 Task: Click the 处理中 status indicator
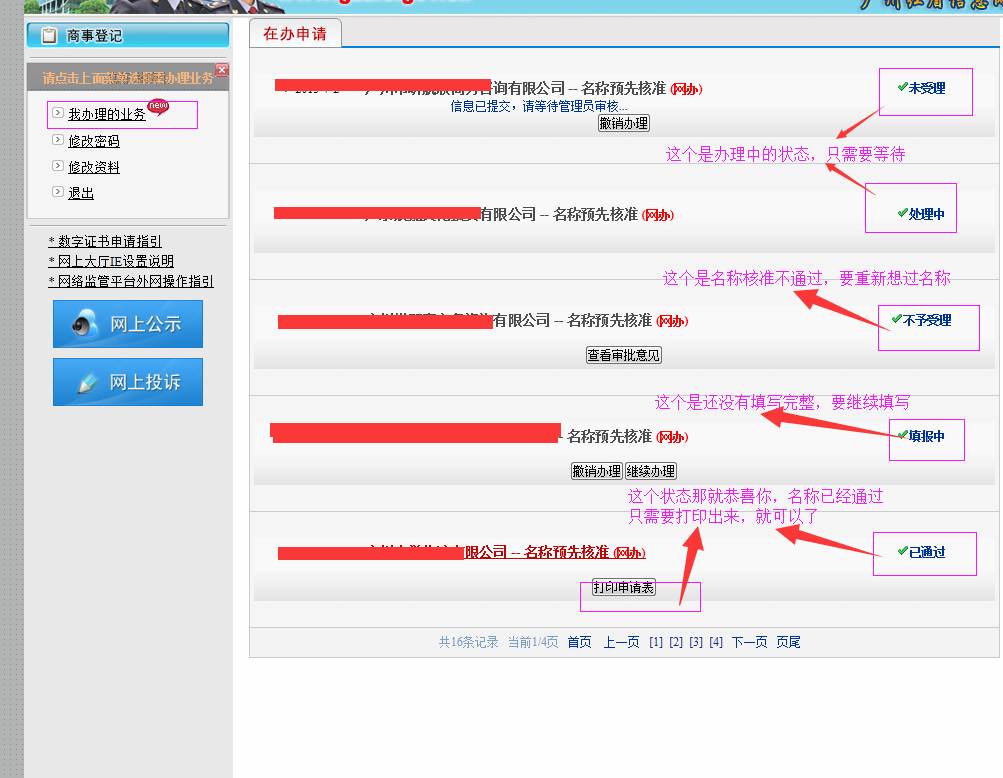pos(910,208)
